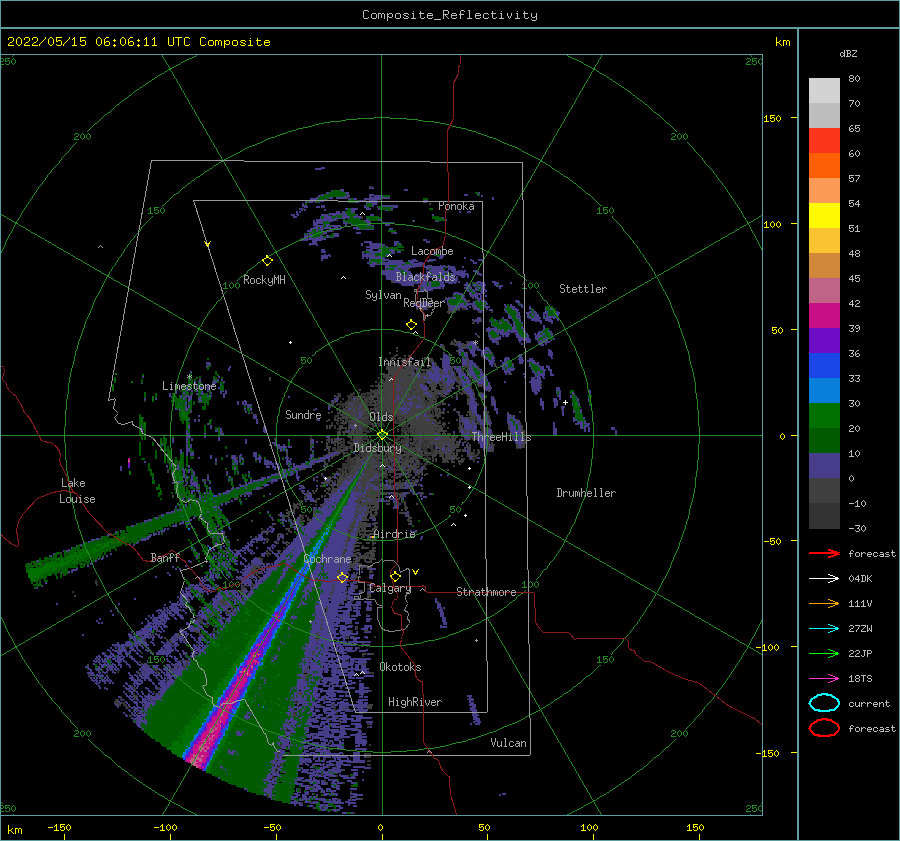
Task: Click the Composite_Reflectivity title
Action: [x=449, y=15]
